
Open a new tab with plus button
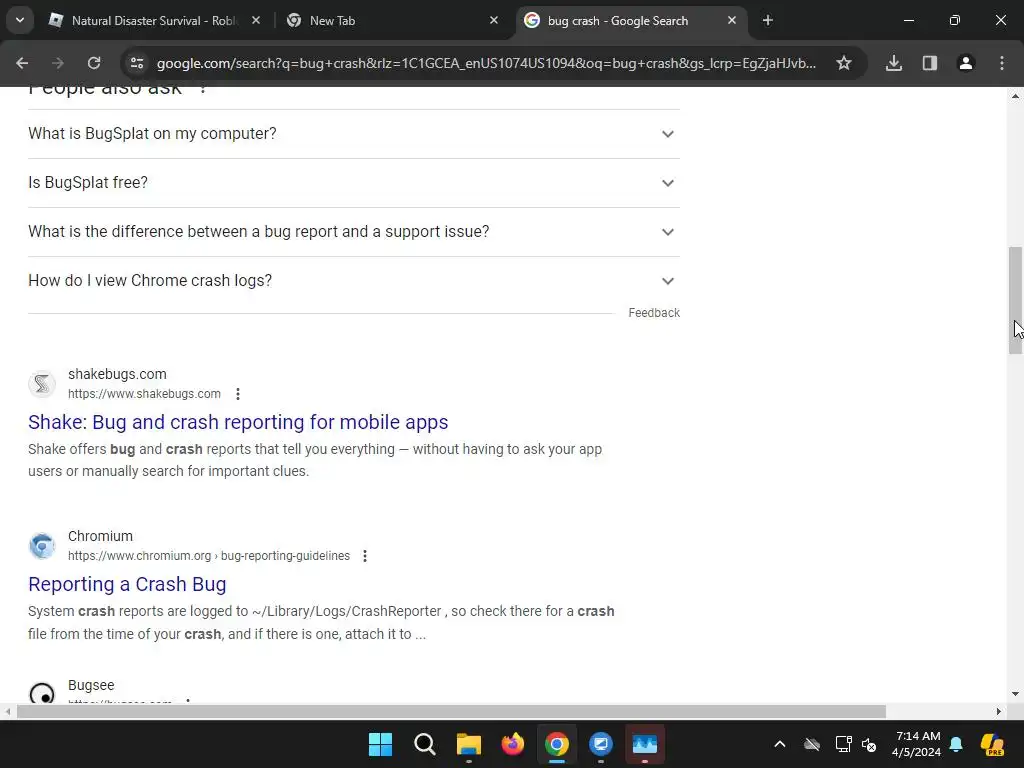click(x=768, y=20)
